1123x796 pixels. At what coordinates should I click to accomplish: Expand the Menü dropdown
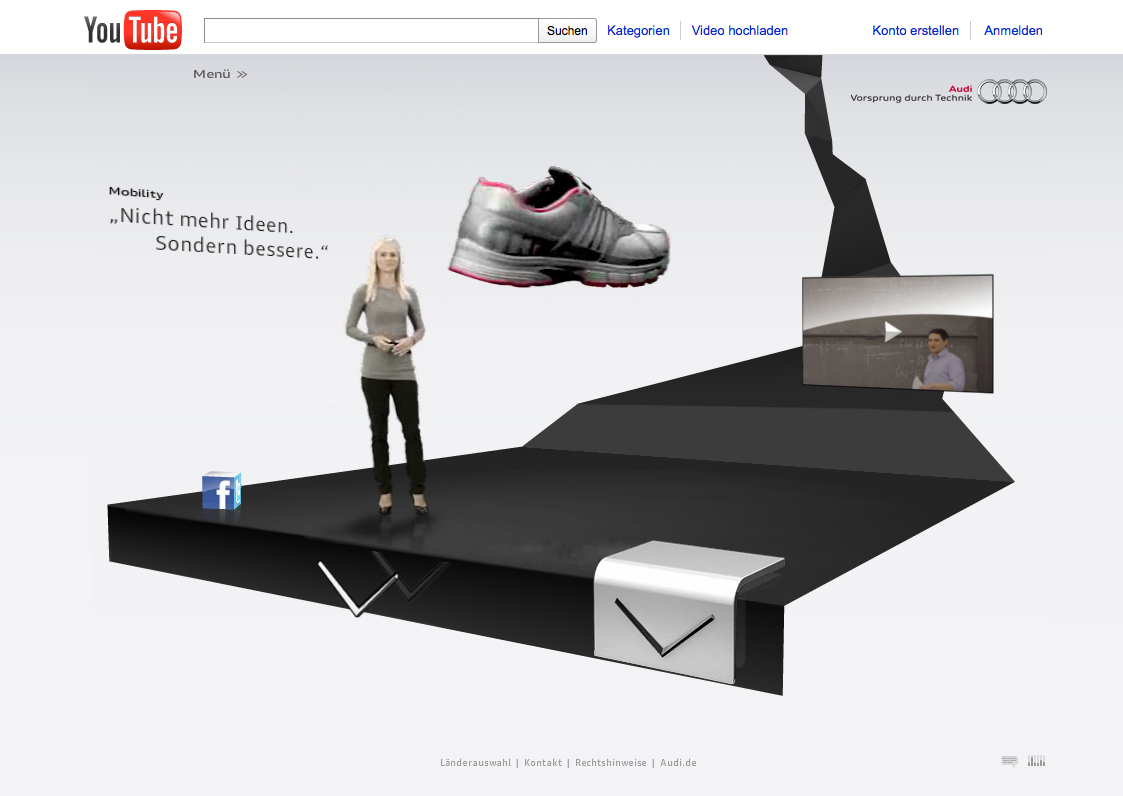click(x=220, y=74)
